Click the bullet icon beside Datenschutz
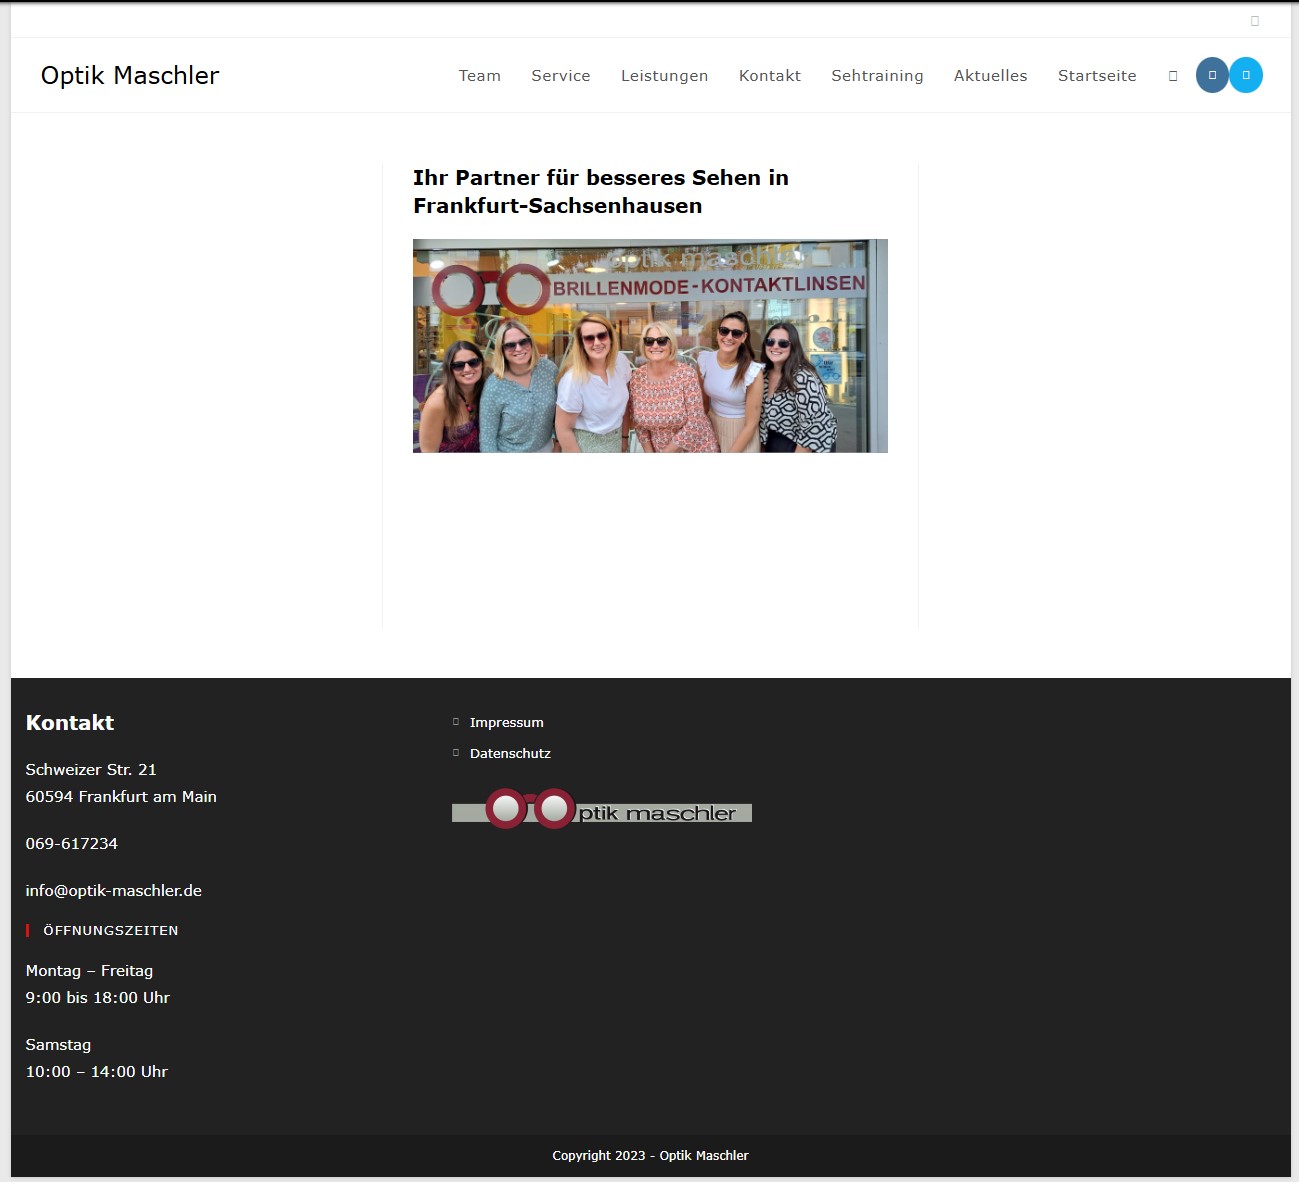Screen dimensions: 1299x1182 coord(456,753)
